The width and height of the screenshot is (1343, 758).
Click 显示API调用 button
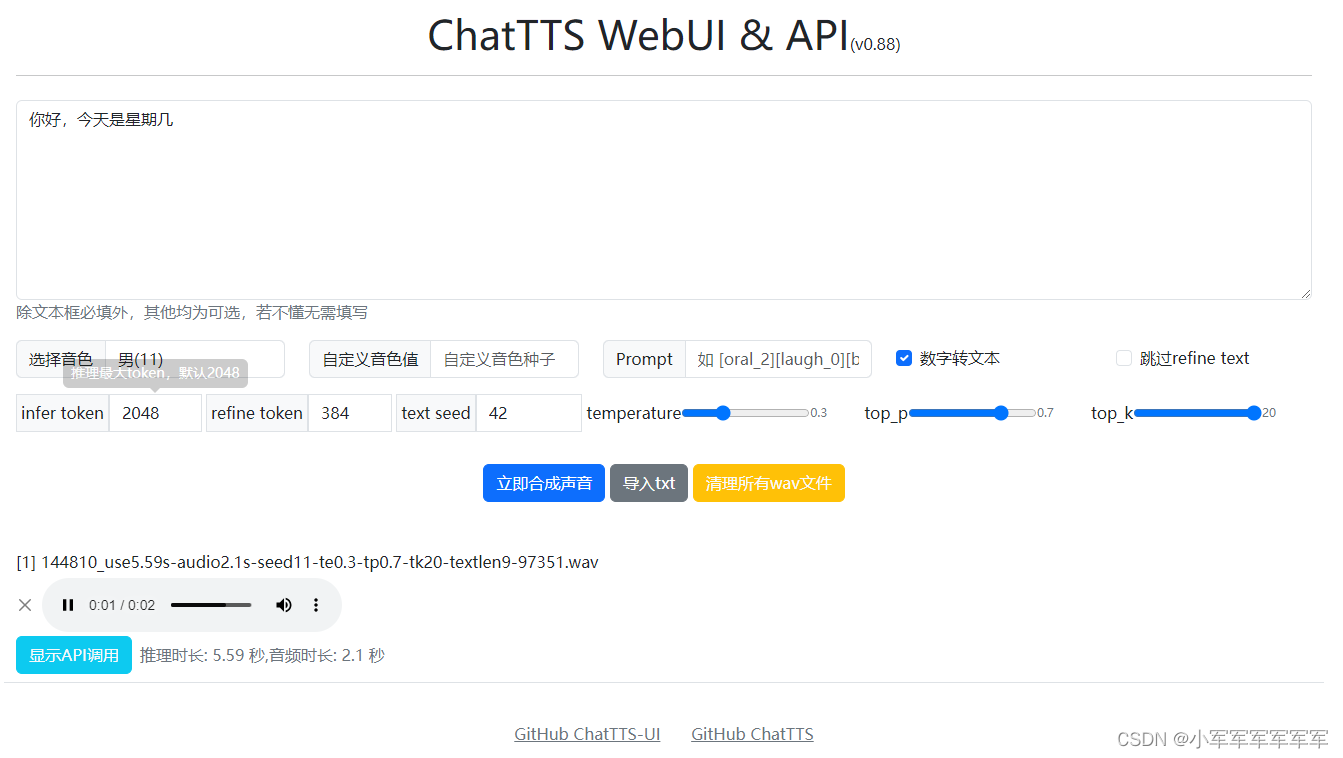[74, 655]
